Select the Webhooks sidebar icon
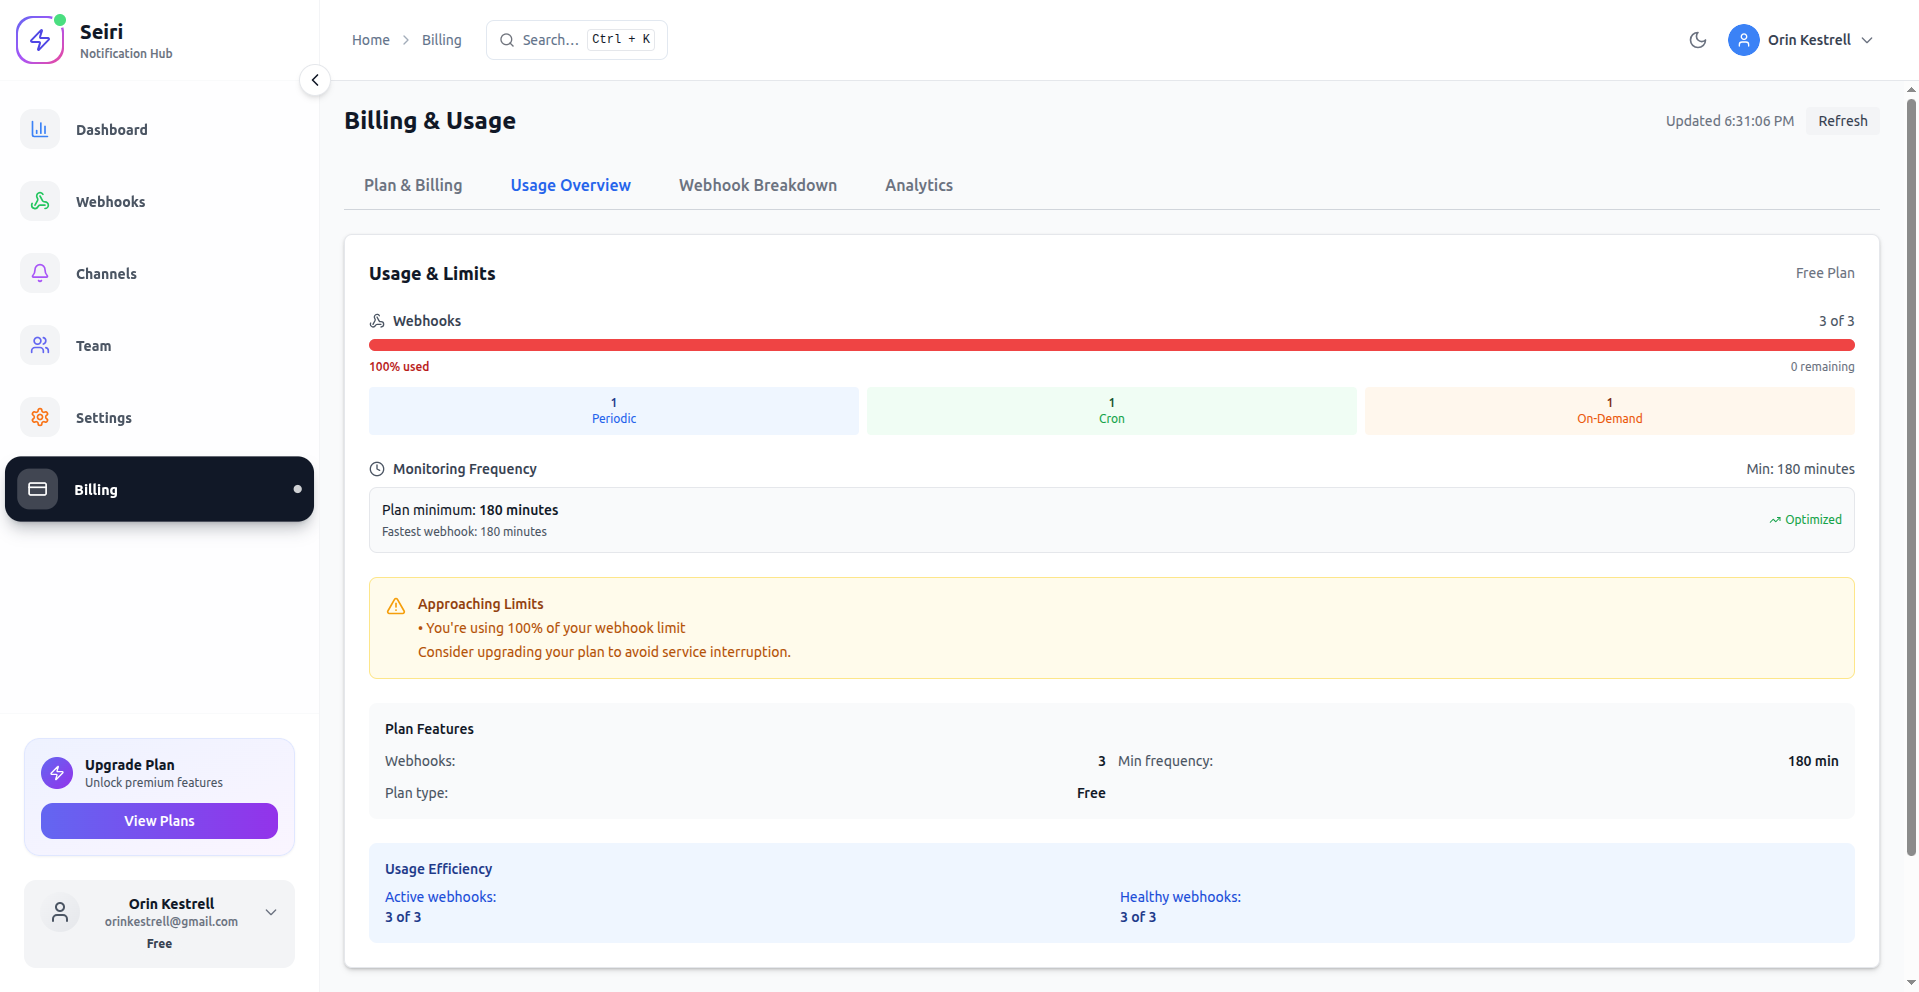The width and height of the screenshot is (1919, 992). (x=39, y=201)
